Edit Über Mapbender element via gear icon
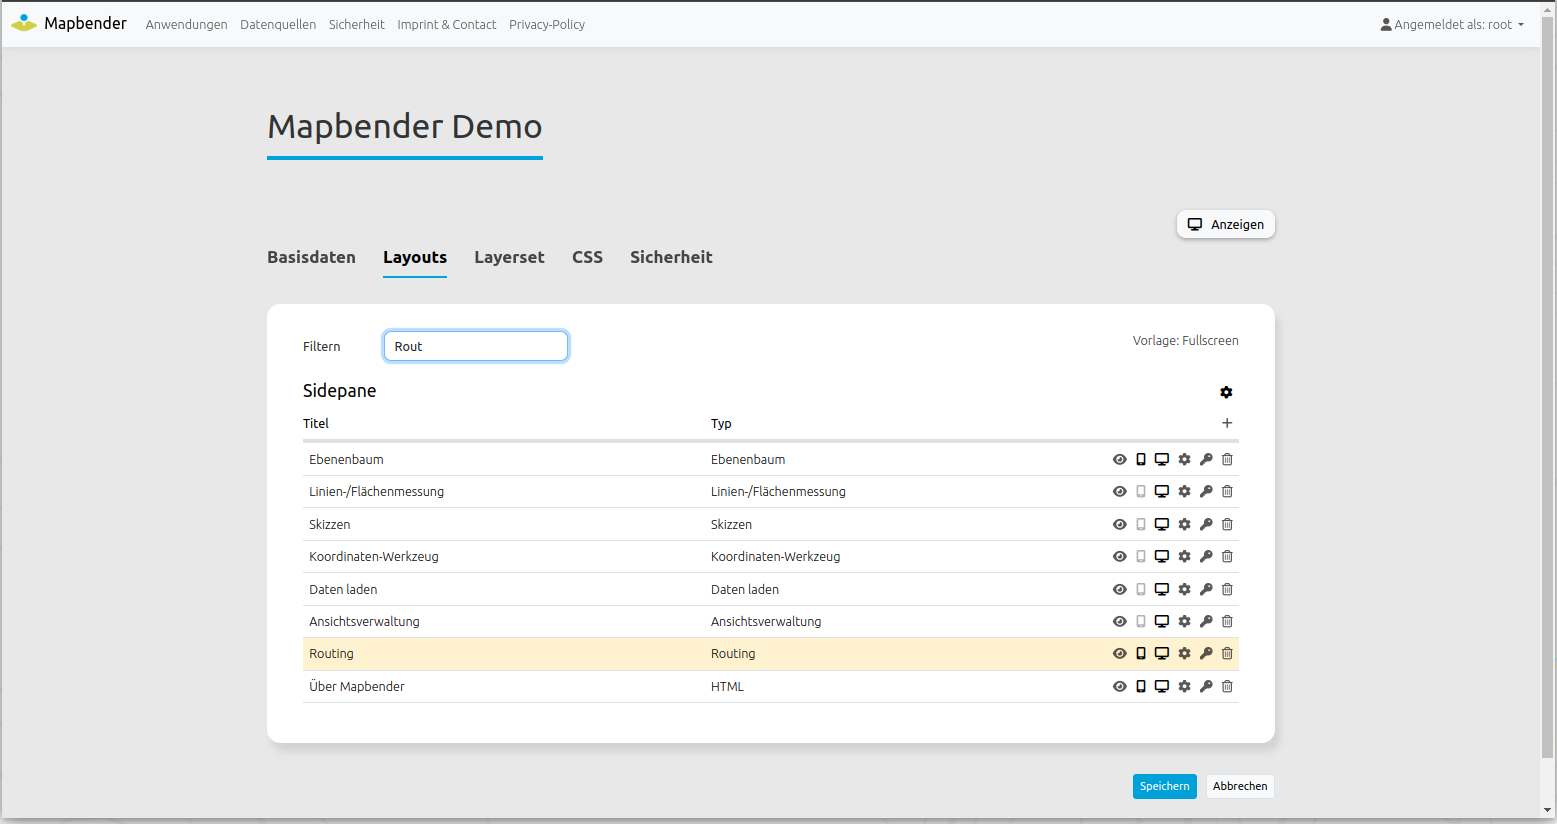Viewport: 1557px width, 824px height. tap(1184, 686)
